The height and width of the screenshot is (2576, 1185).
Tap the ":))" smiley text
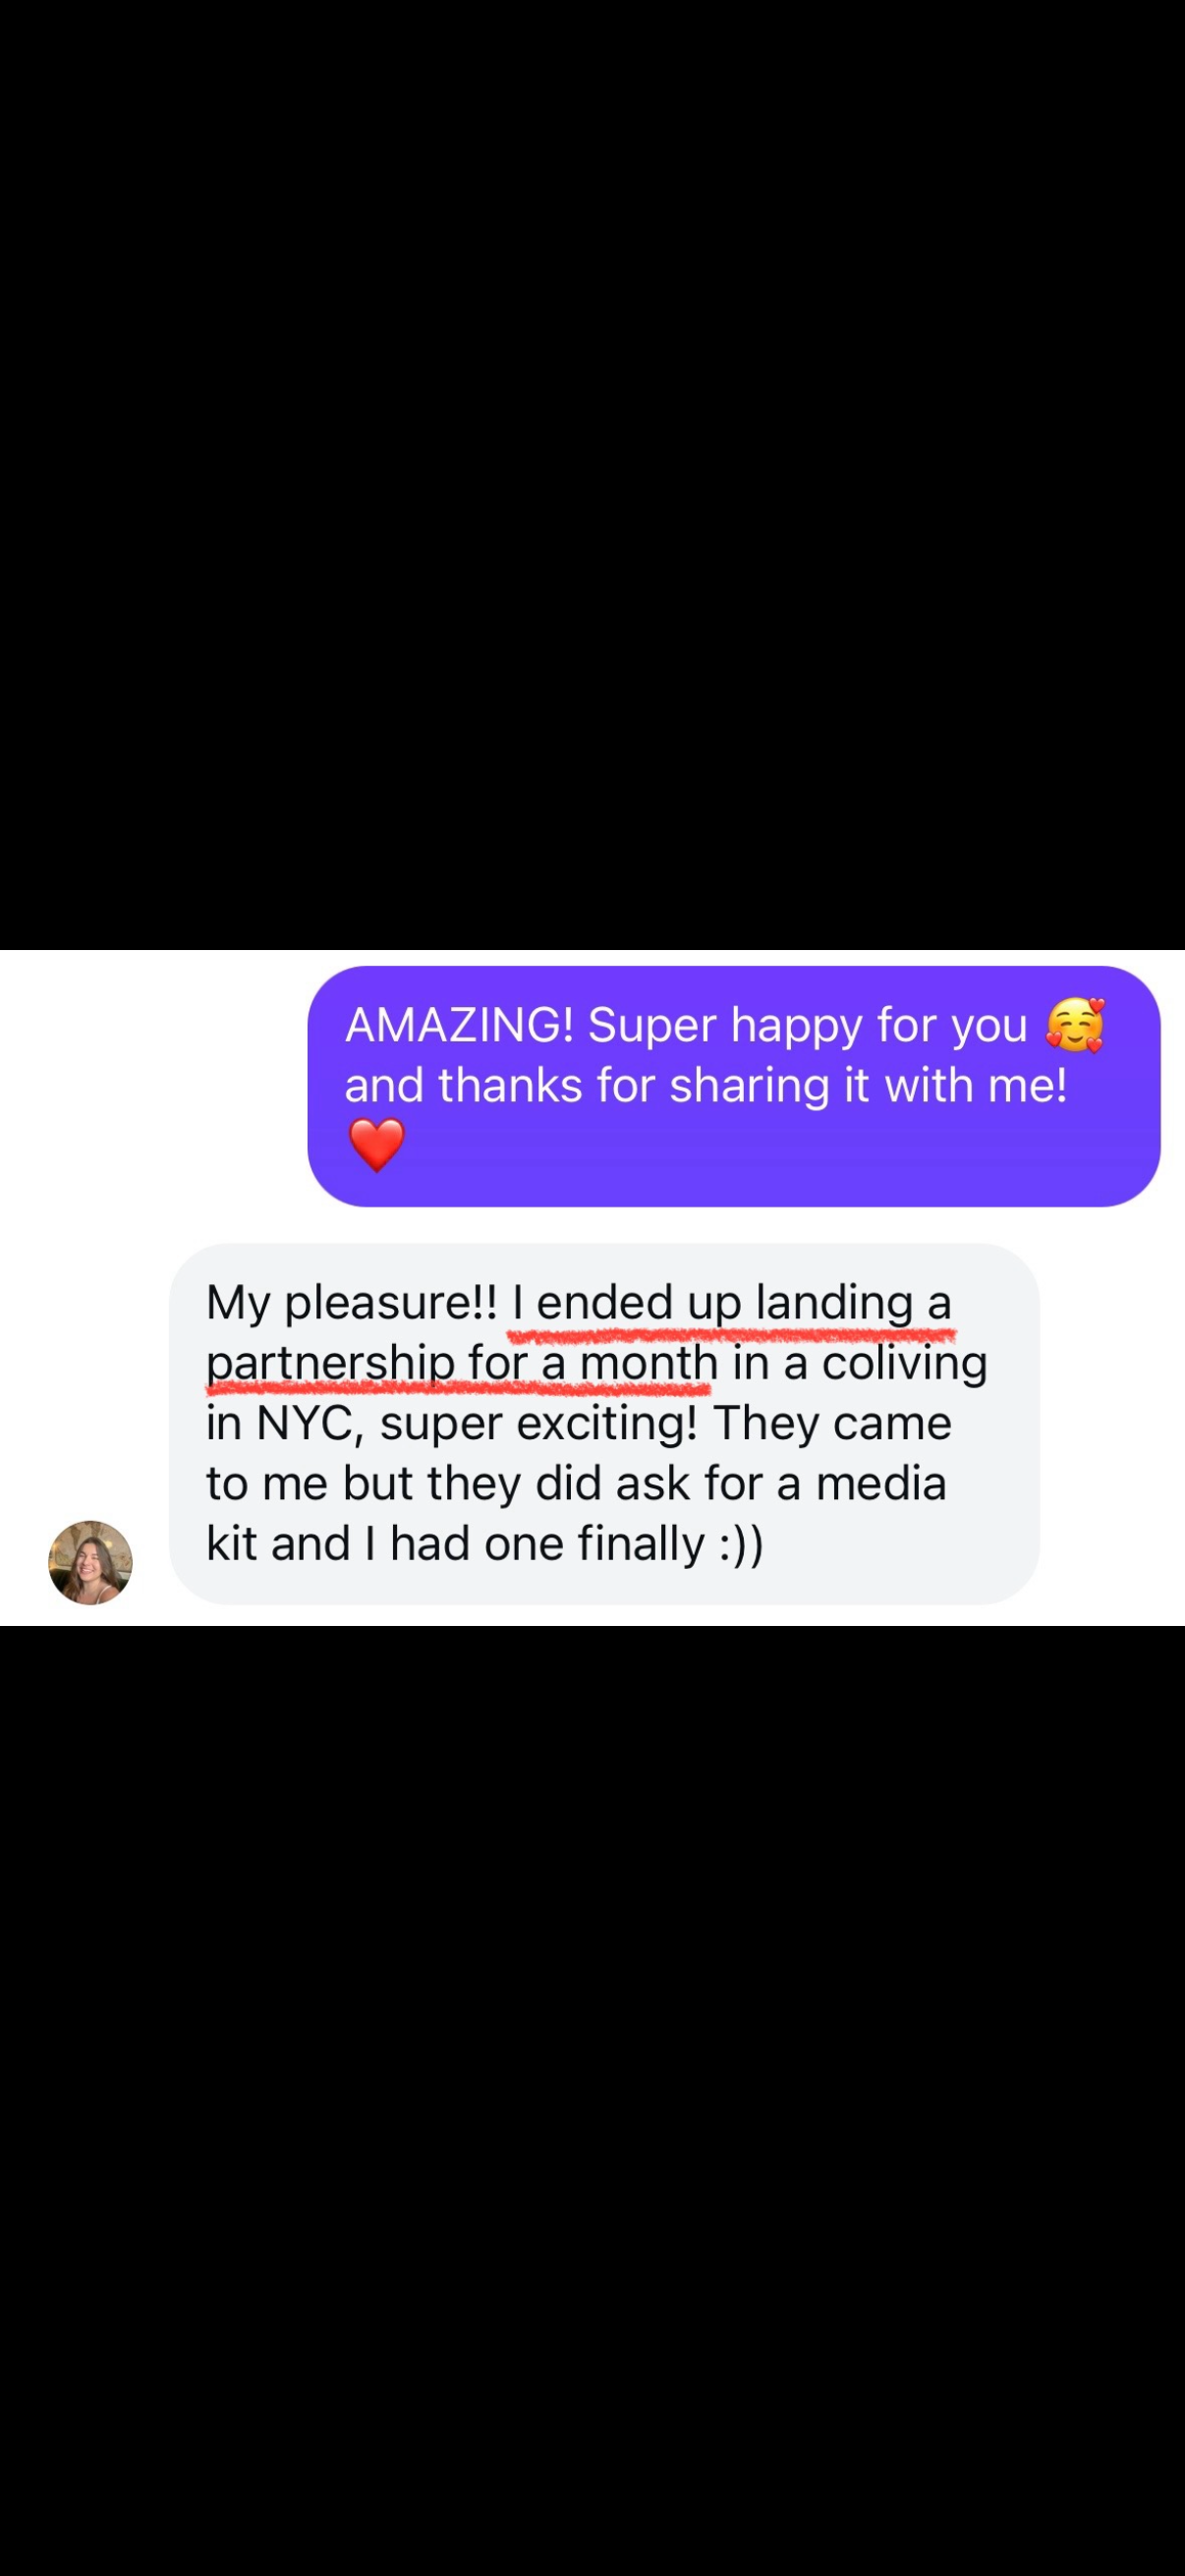(x=741, y=1544)
